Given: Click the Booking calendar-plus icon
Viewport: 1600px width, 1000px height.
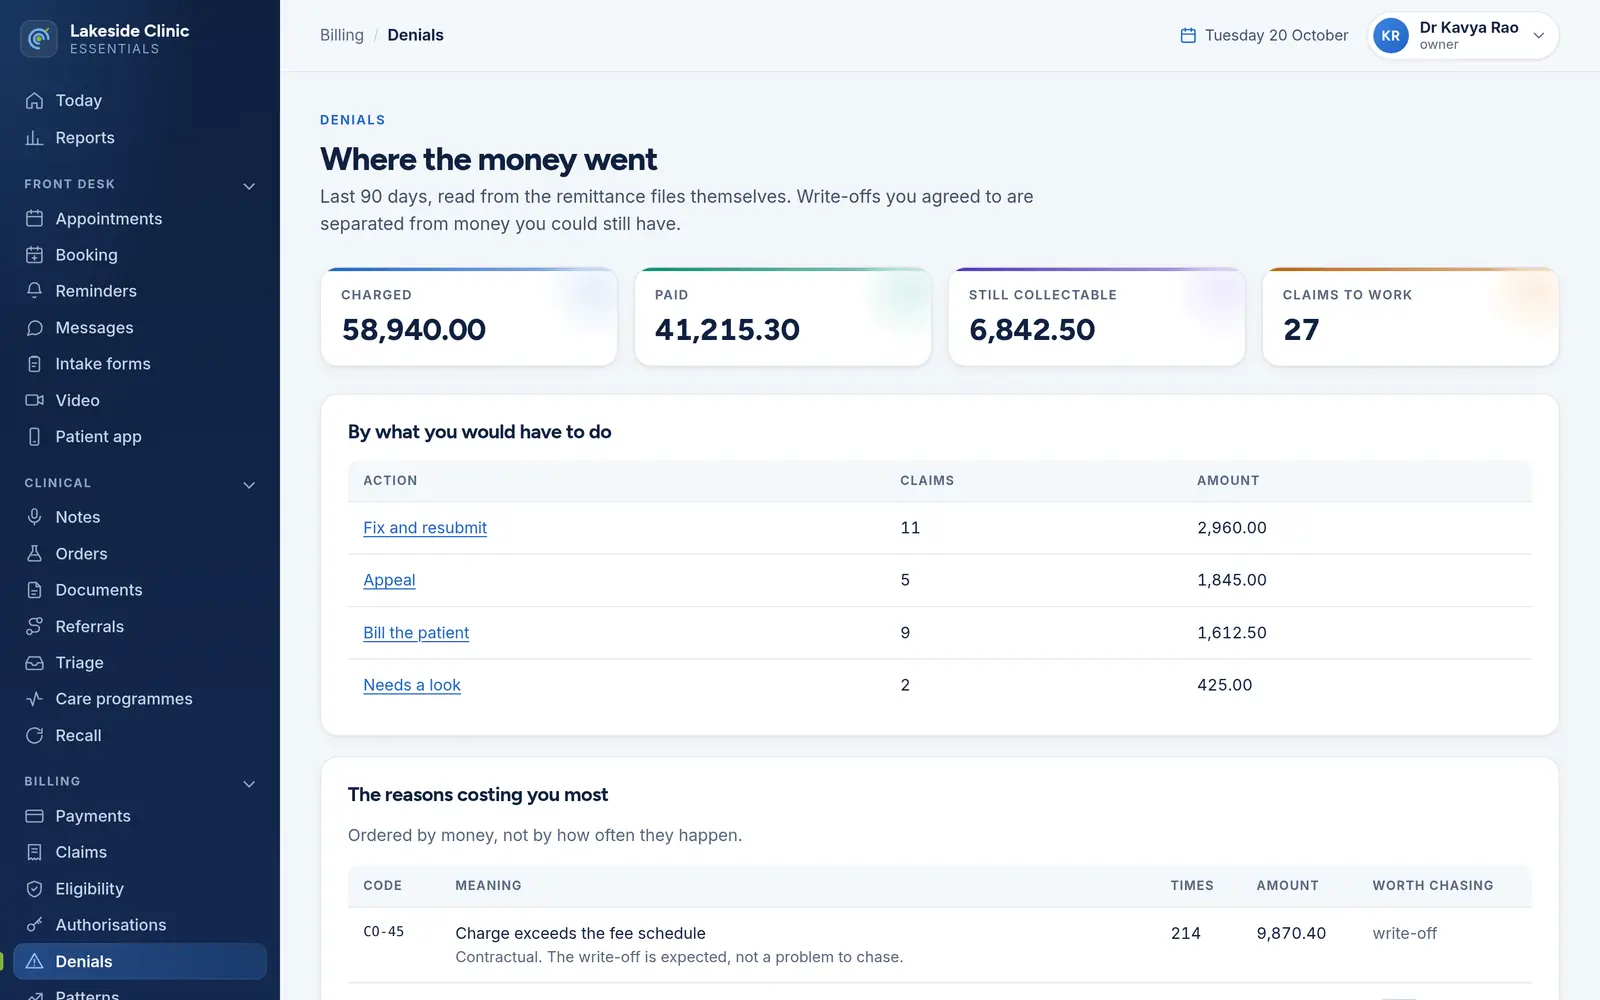Looking at the screenshot, I should click(x=34, y=255).
